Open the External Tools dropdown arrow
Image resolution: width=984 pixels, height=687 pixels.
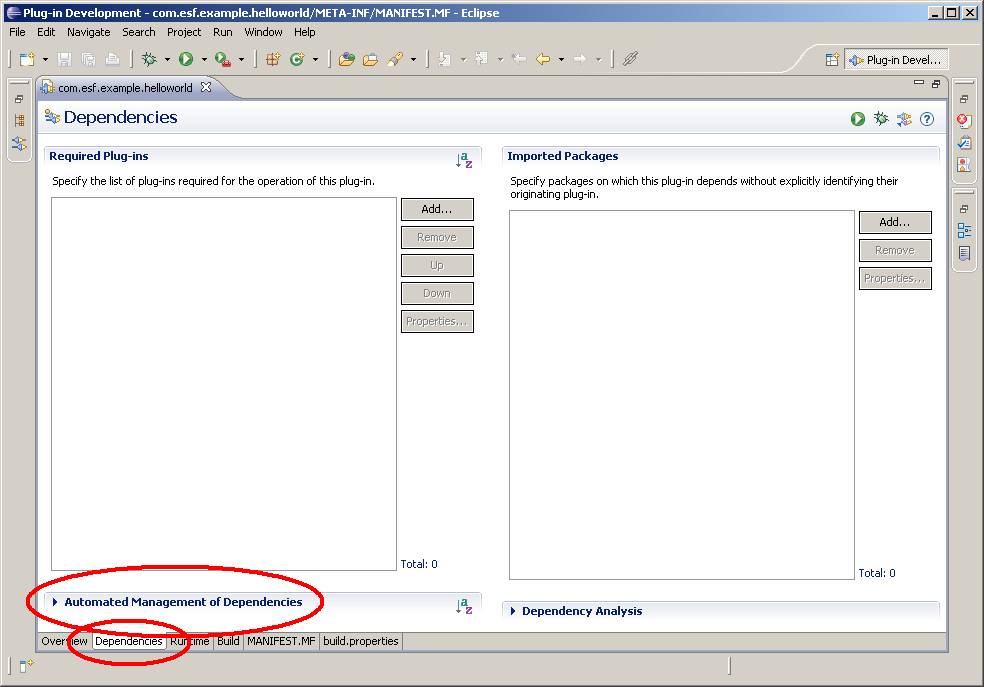pyautogui.click(x=241, y=60)
